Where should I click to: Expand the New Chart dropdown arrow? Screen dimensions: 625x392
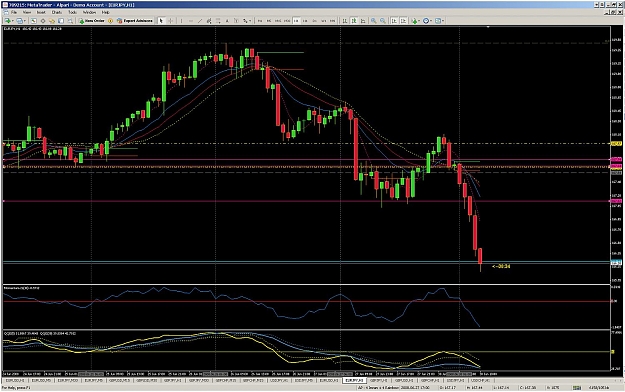pyautogui.click(x=13, y=21)
